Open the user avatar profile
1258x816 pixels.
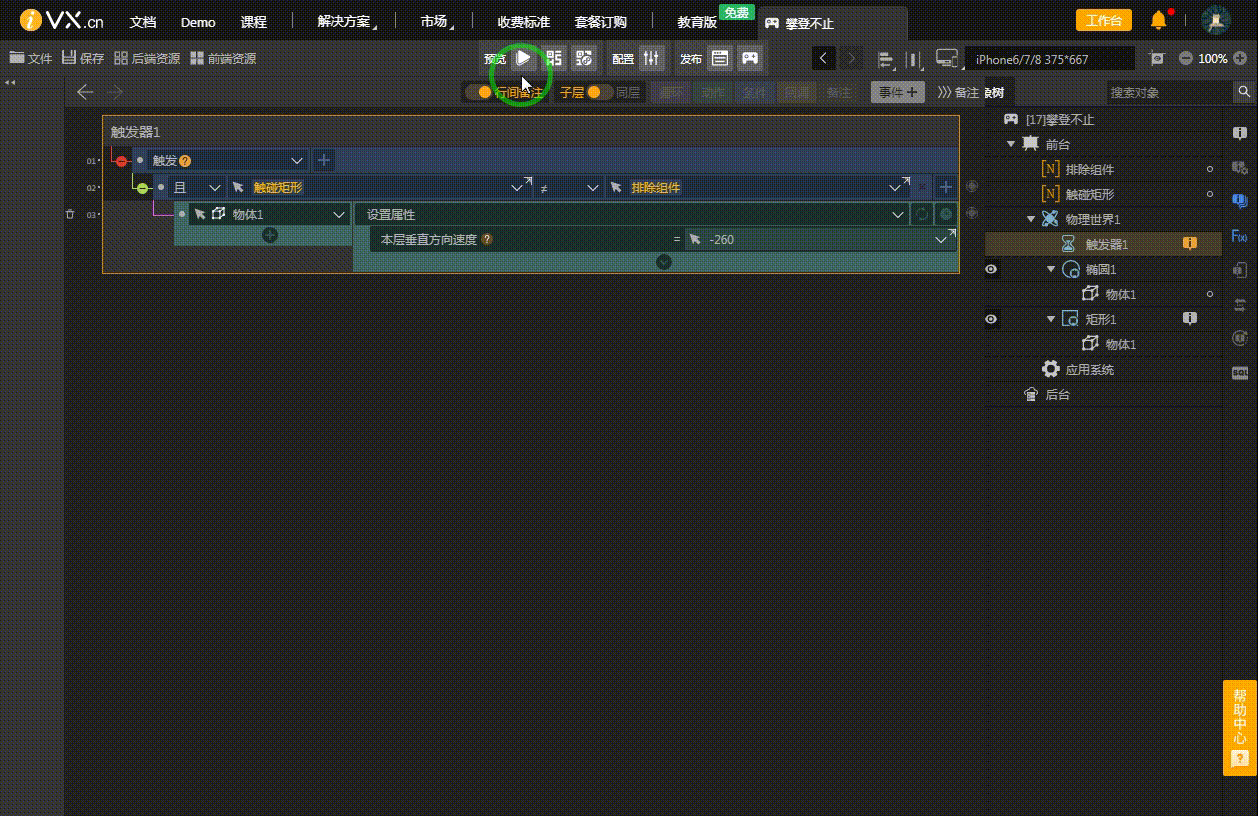point(1216,20)
